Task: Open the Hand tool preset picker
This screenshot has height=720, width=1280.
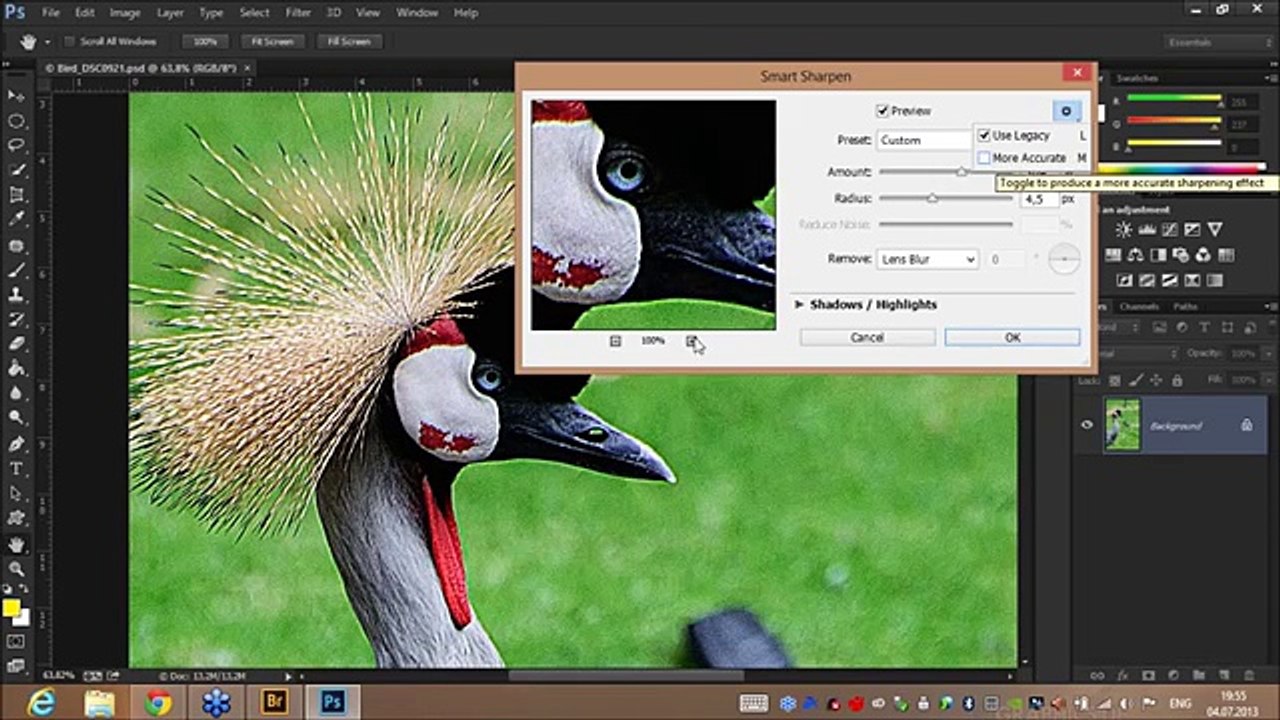Action: (47, 42)
